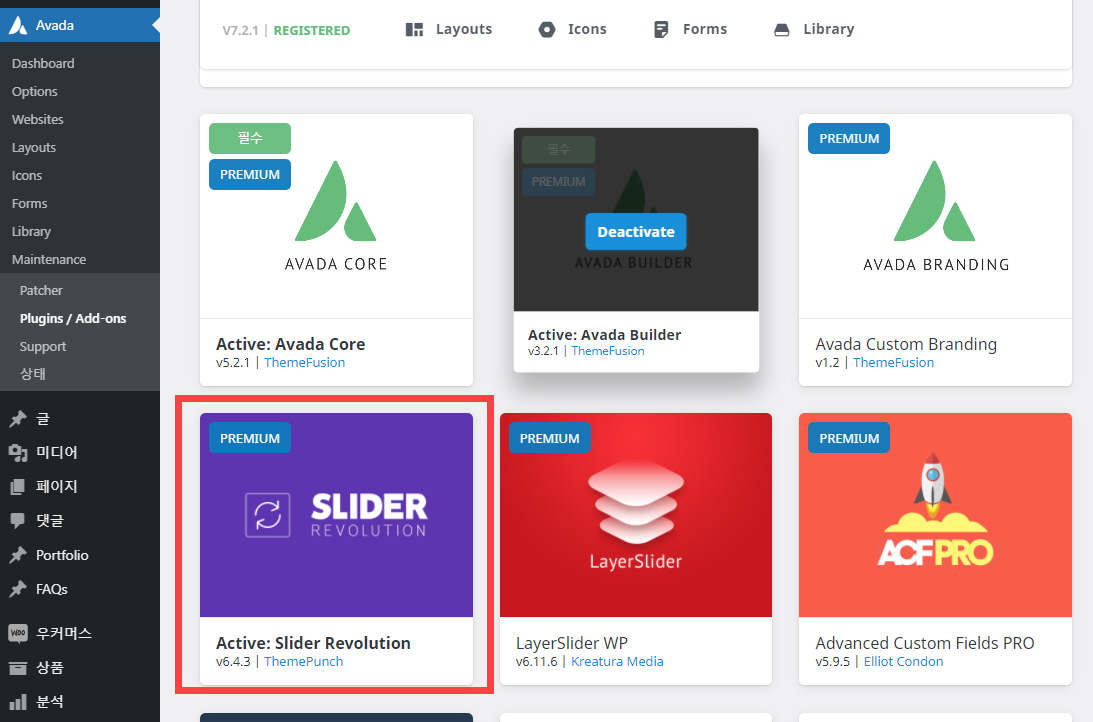1093x722 pixels.
Task: Open the Layouts tab in header
Action: (449, 29)
